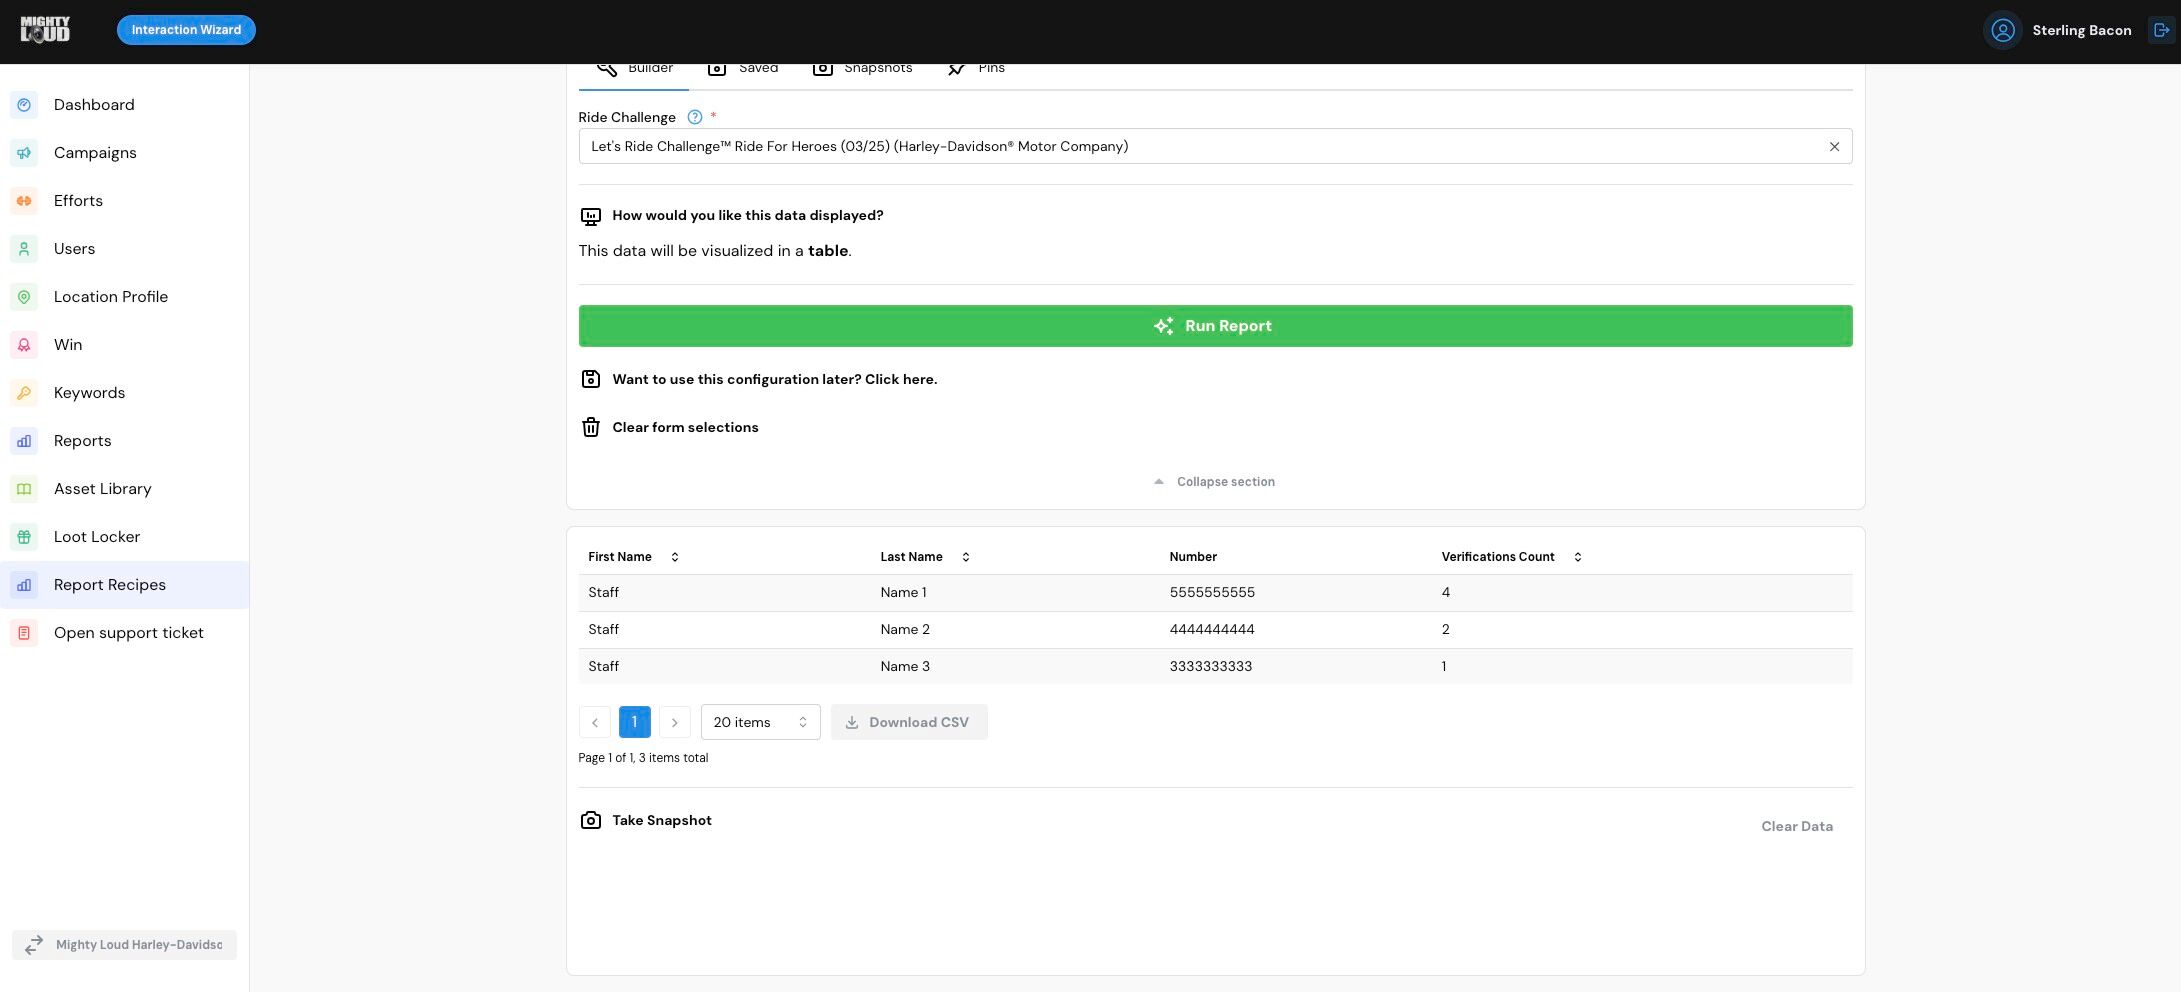Click the Take Snapshot camera icon

coord(591,820)
